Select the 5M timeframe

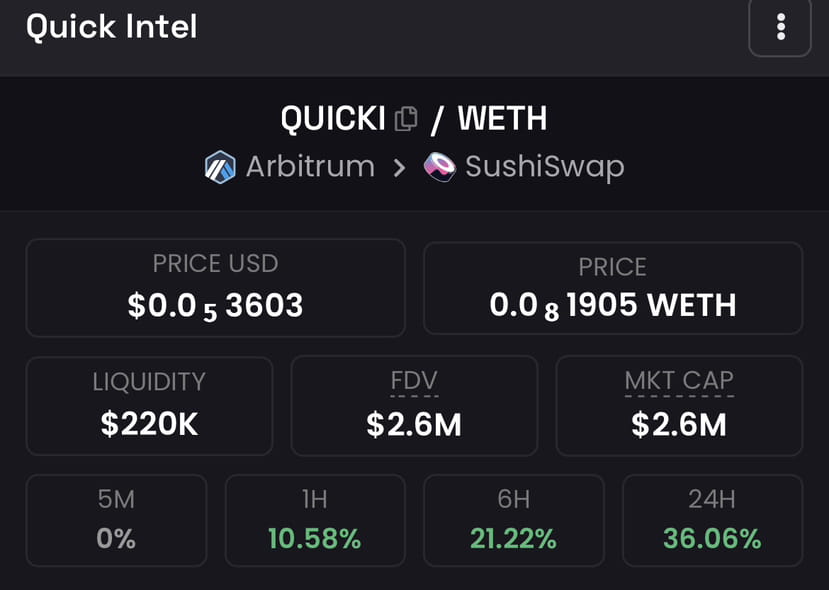[116, 520]
